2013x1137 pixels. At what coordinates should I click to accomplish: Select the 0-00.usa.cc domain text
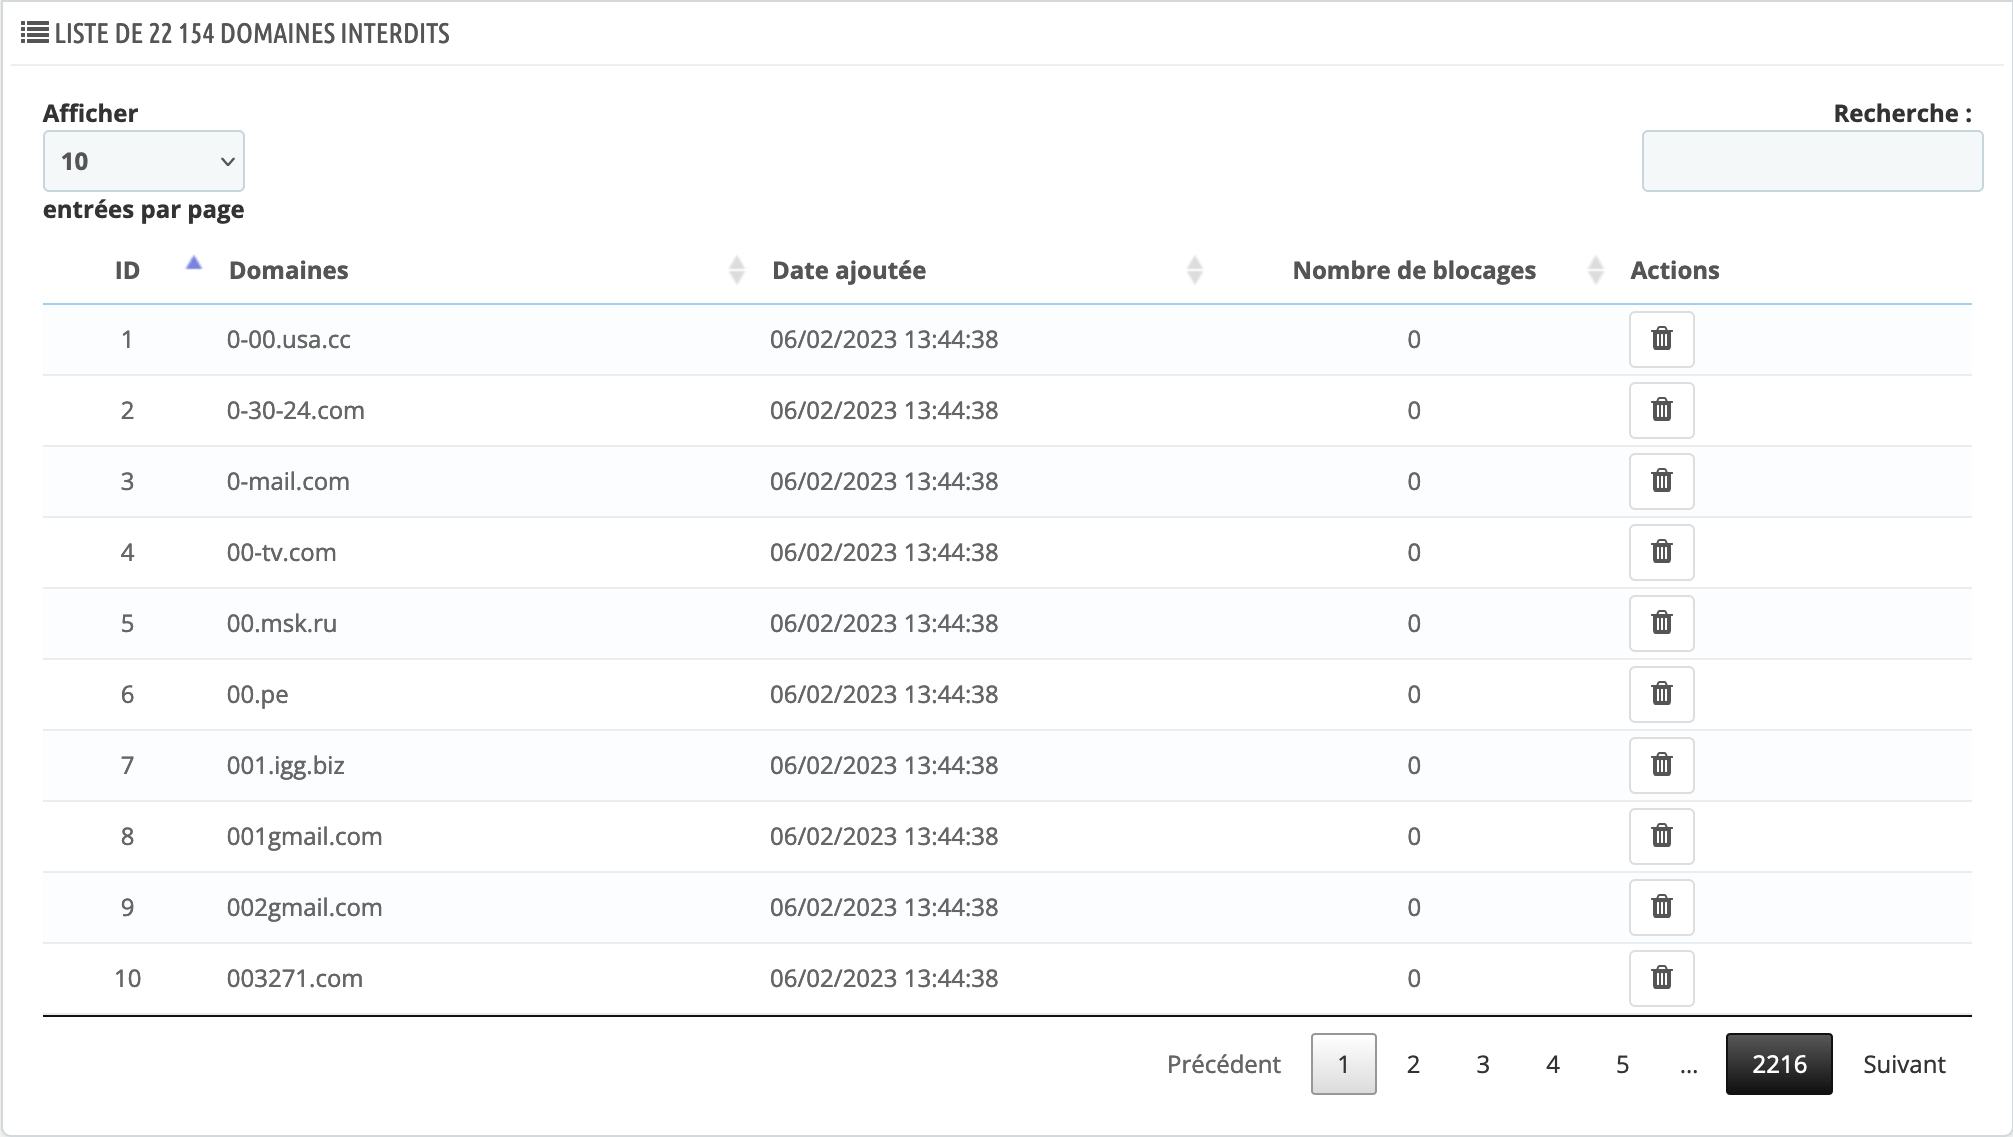tap(288, 339)
